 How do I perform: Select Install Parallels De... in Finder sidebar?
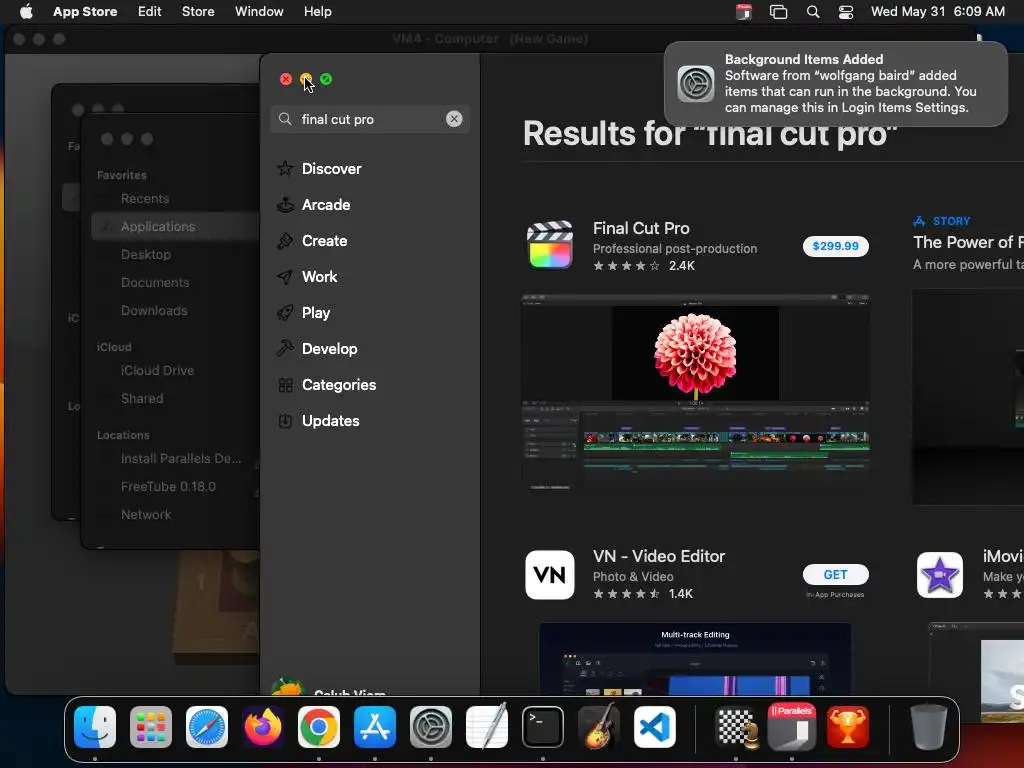coord(181,458)
